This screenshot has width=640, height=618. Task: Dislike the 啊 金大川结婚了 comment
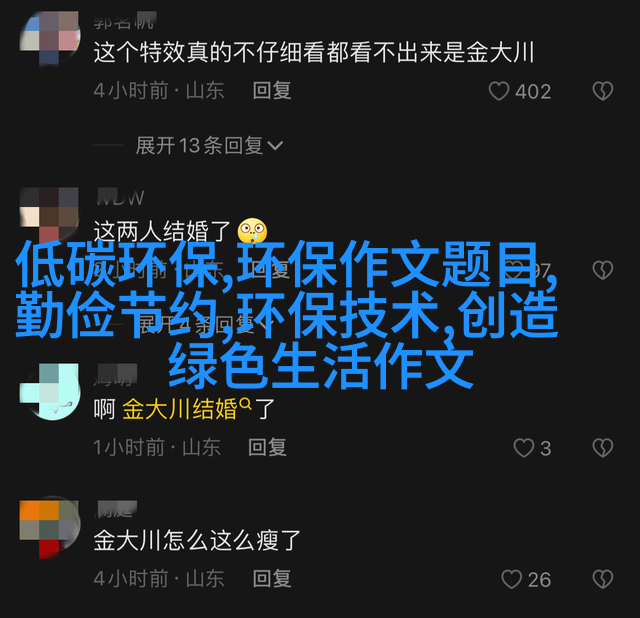pyautogui.click(x=603, y=448)
